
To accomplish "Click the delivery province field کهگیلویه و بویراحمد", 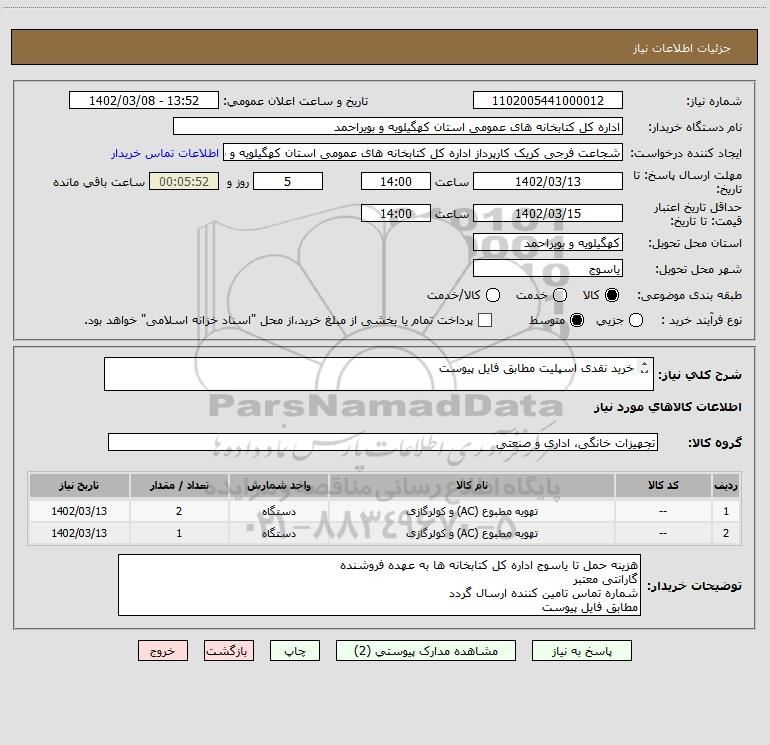I will (548, 242).
